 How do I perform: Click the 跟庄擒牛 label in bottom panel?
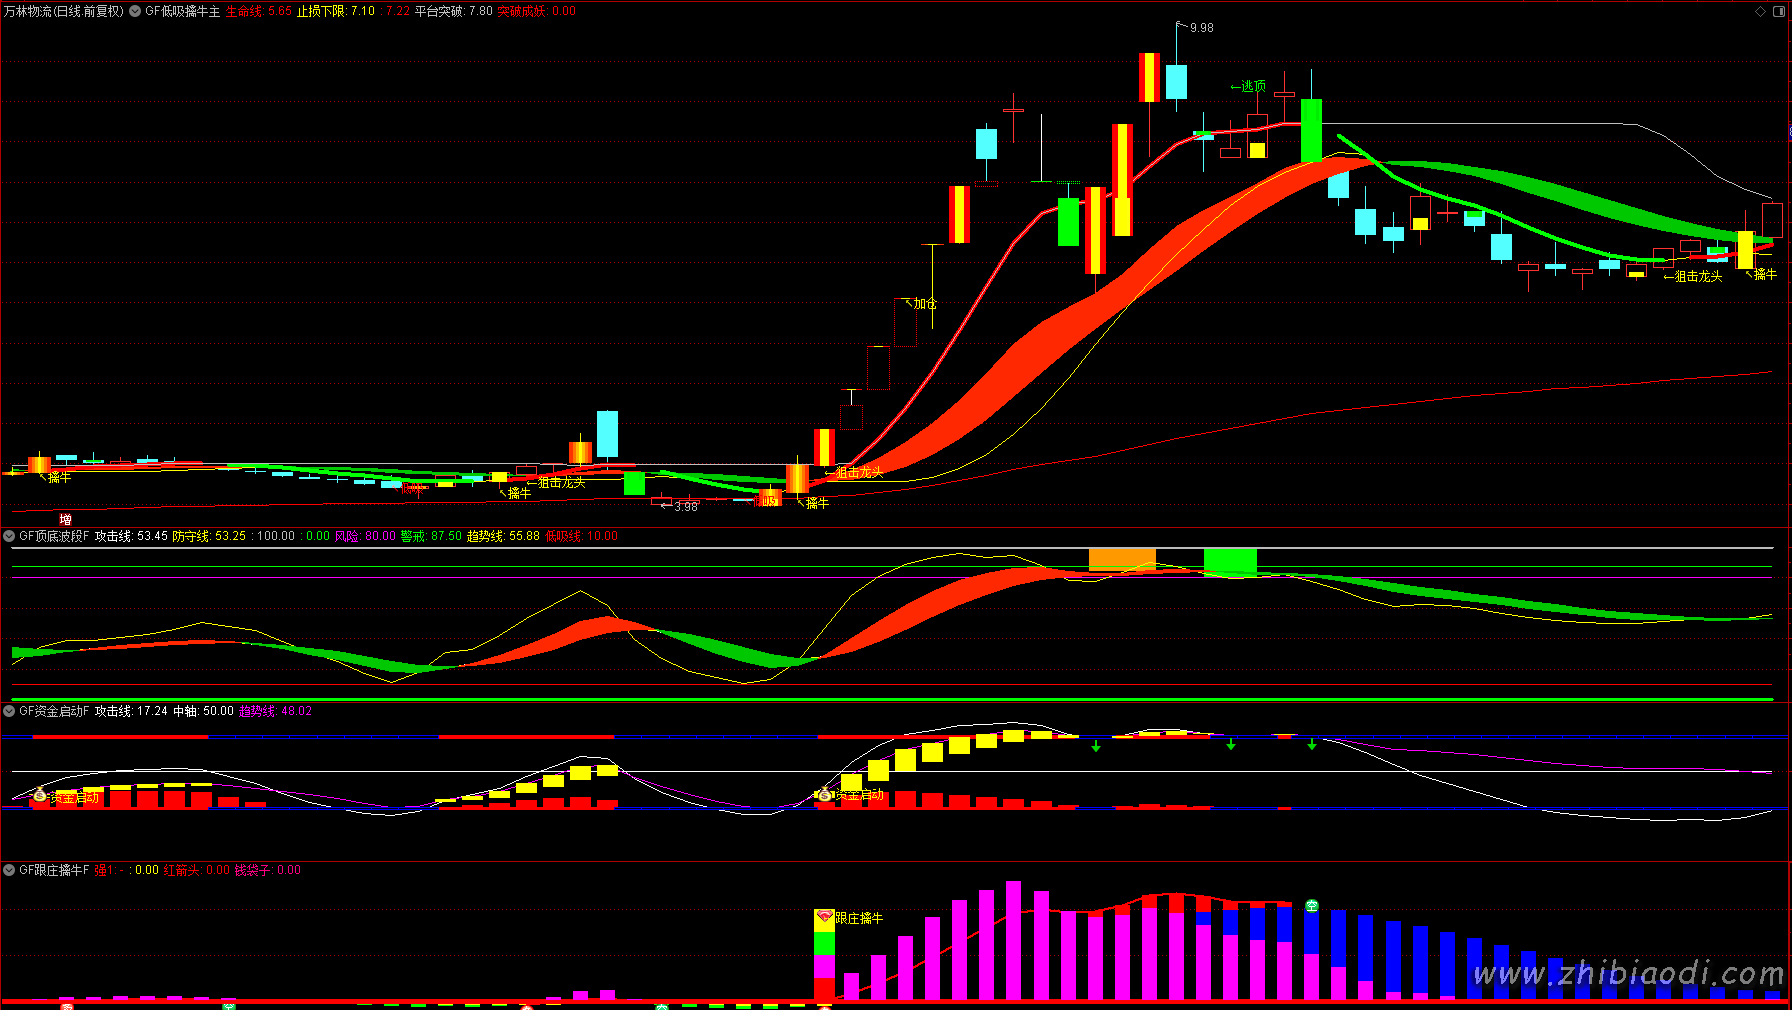859,918
